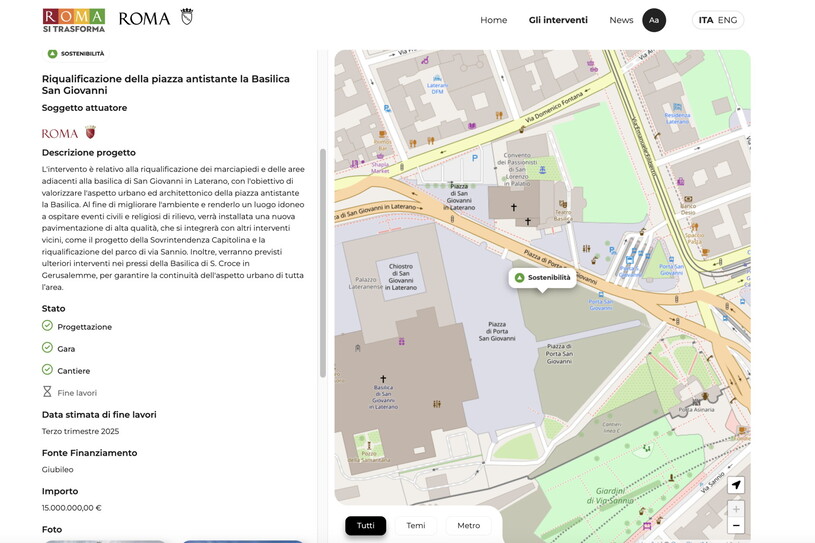Click the Sostenibilità tag above the project title

click(x=76, y=53)
